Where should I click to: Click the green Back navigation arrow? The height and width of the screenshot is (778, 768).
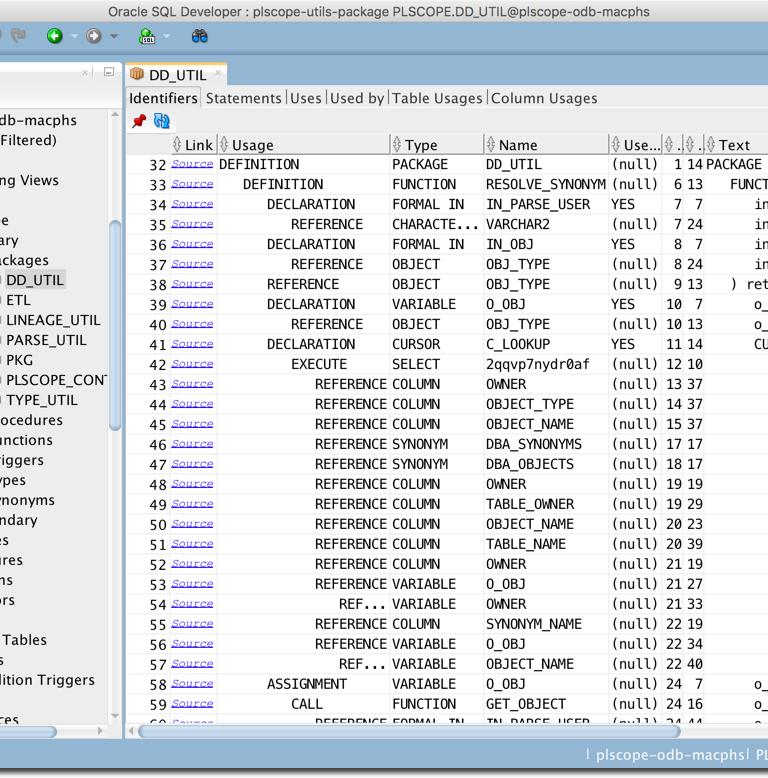(x=55, y=36)
